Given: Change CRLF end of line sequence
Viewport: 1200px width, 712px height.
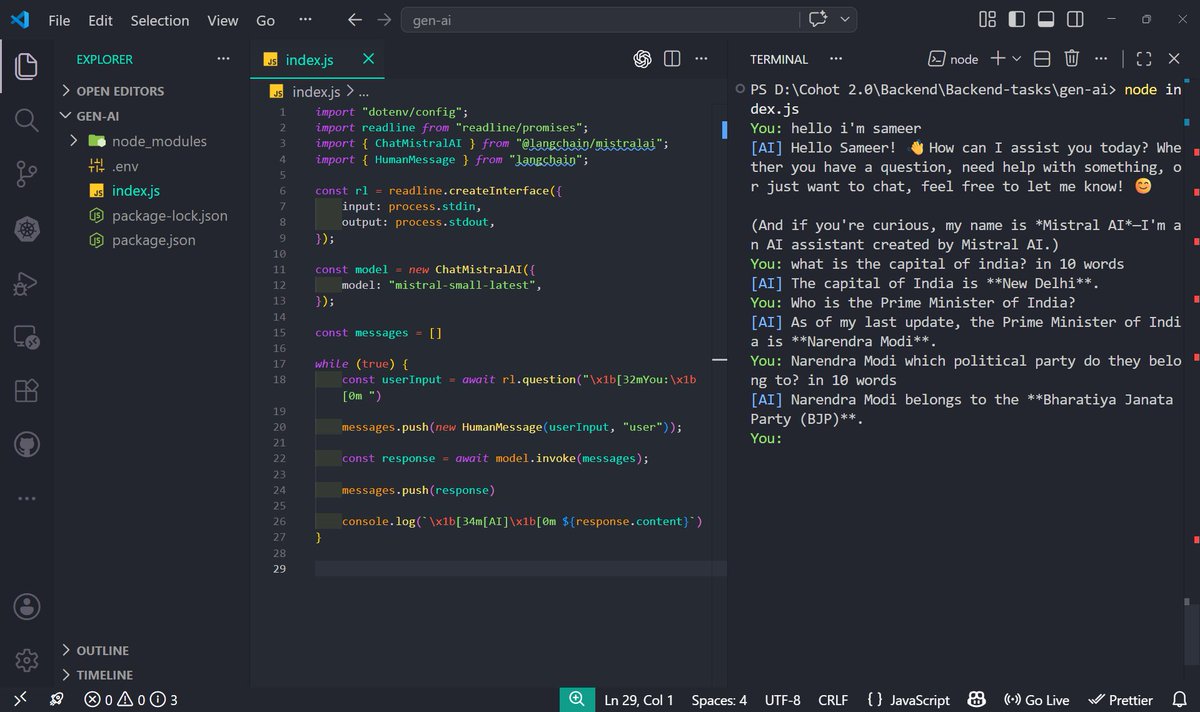Looking at the screenshot, I should coord(833,700).
